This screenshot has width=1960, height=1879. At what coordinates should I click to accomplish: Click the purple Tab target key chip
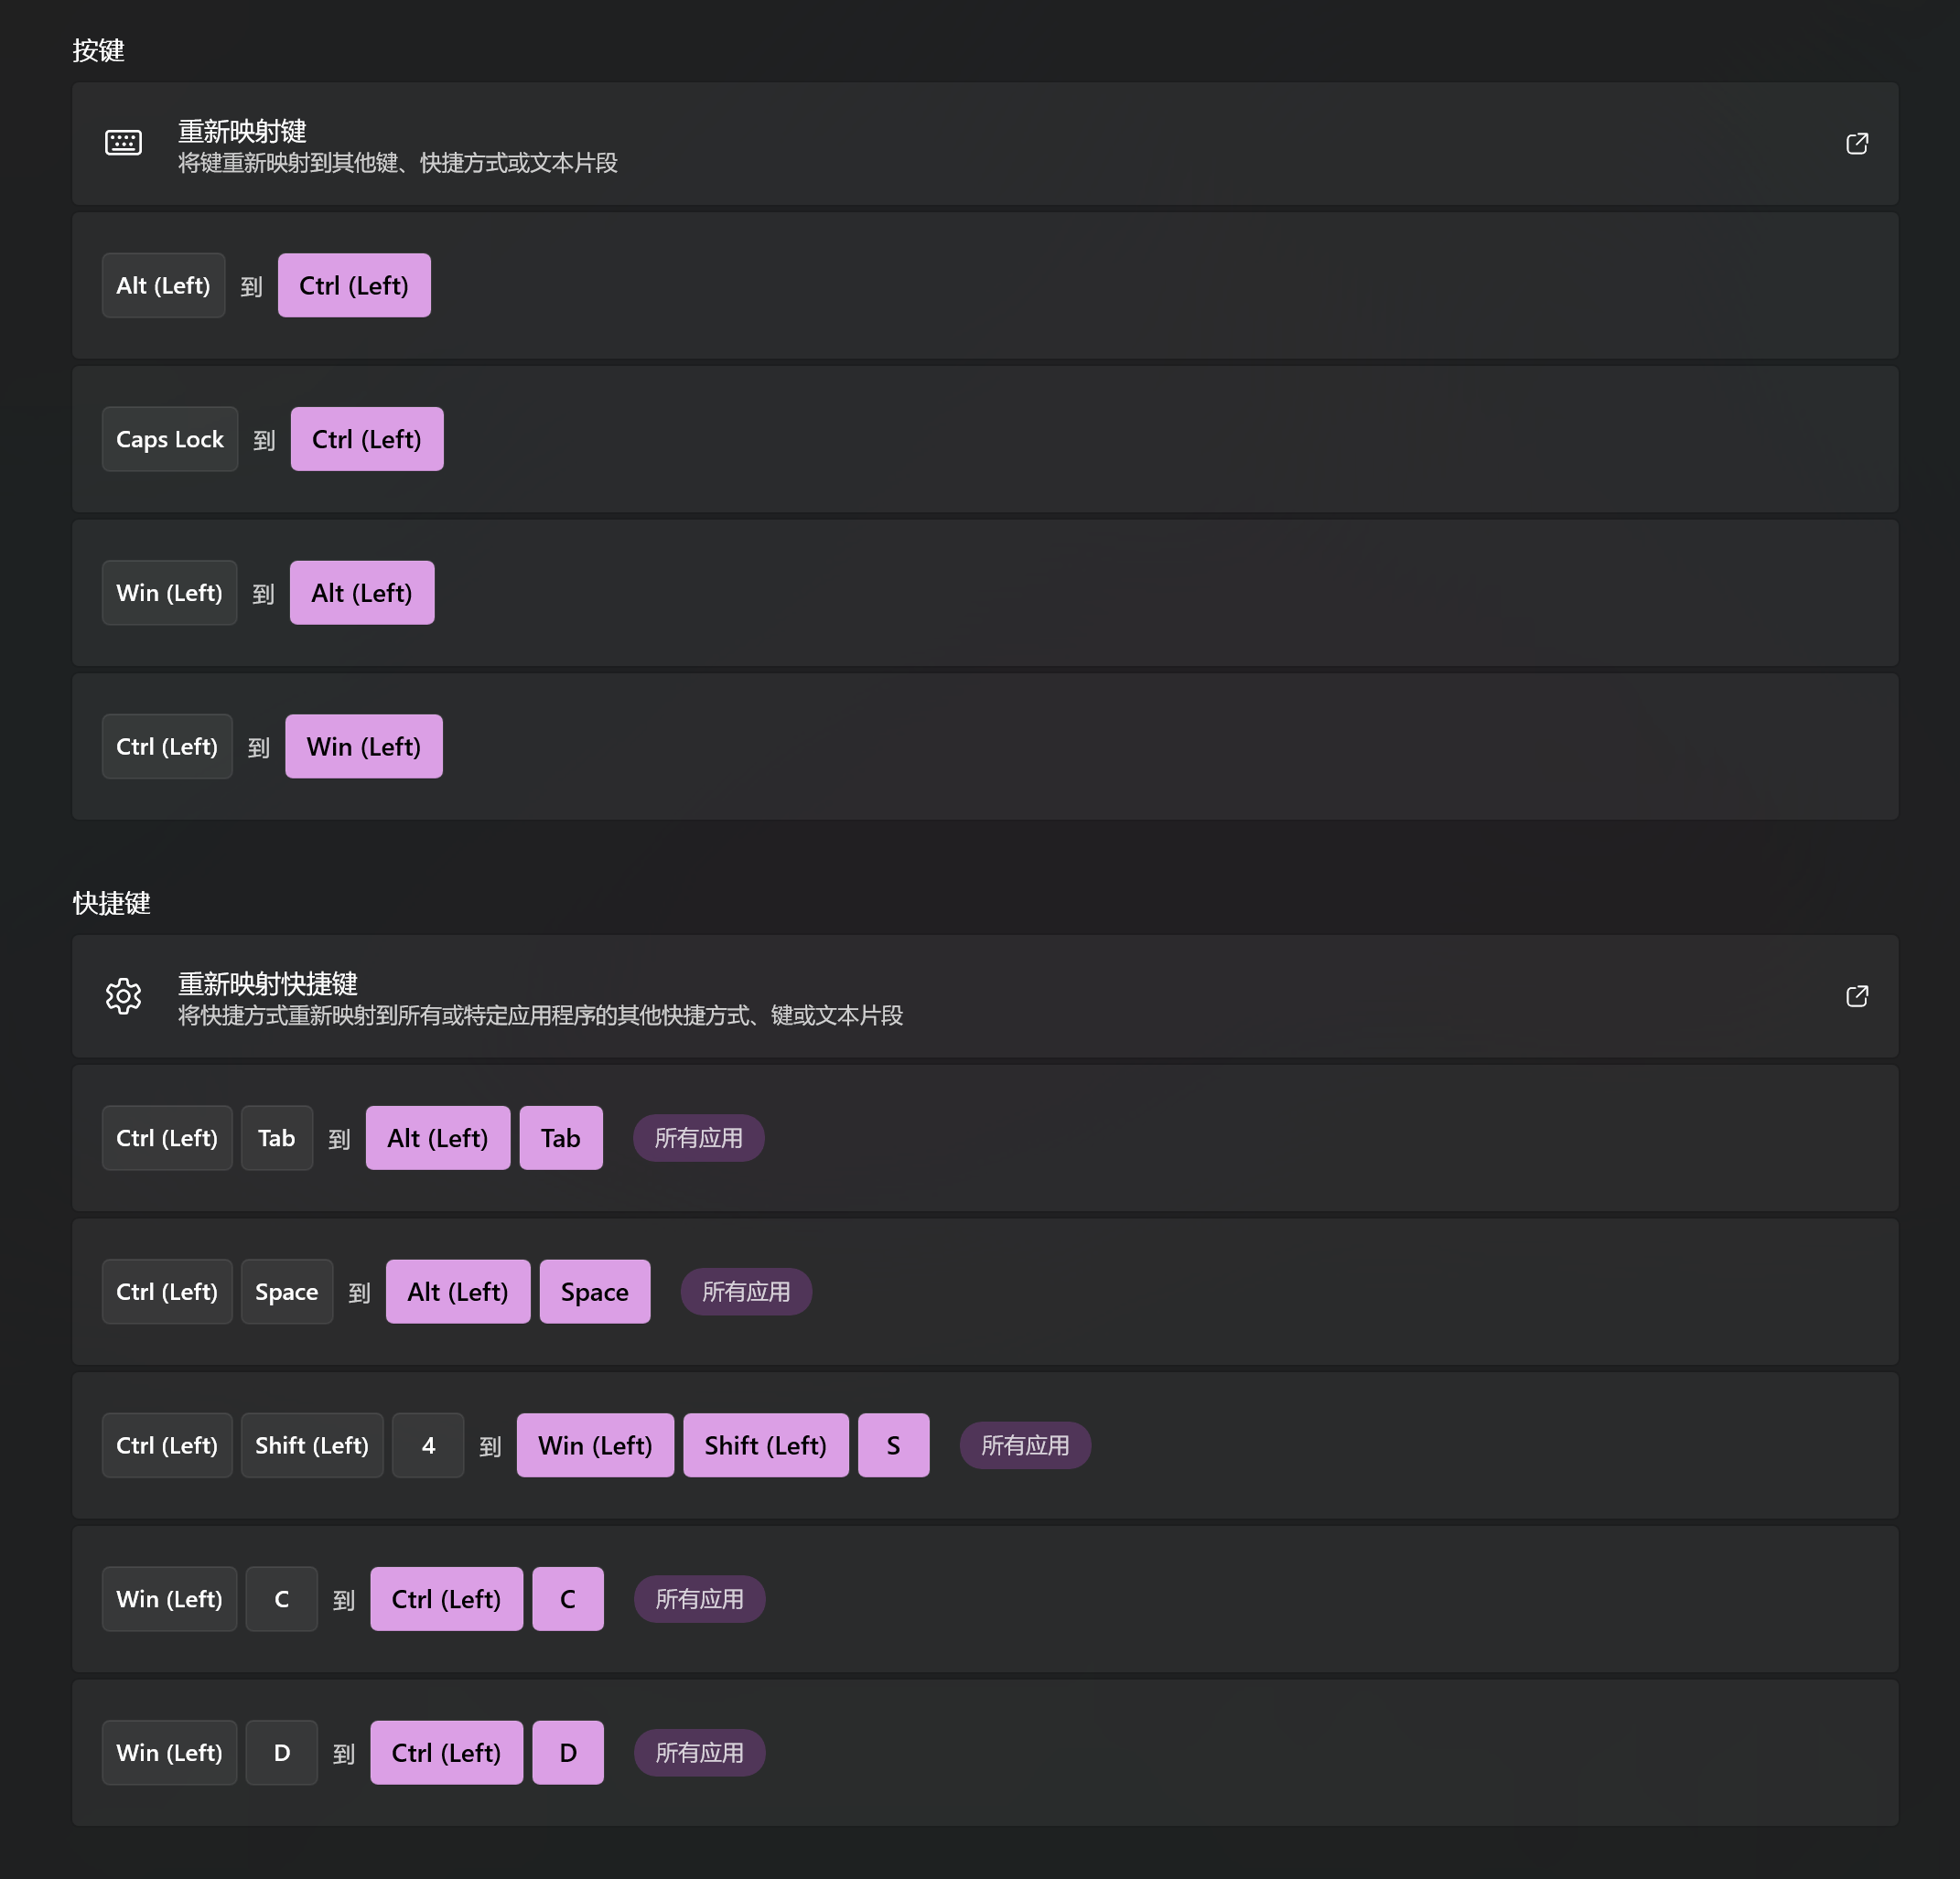tap(561, 1138)
